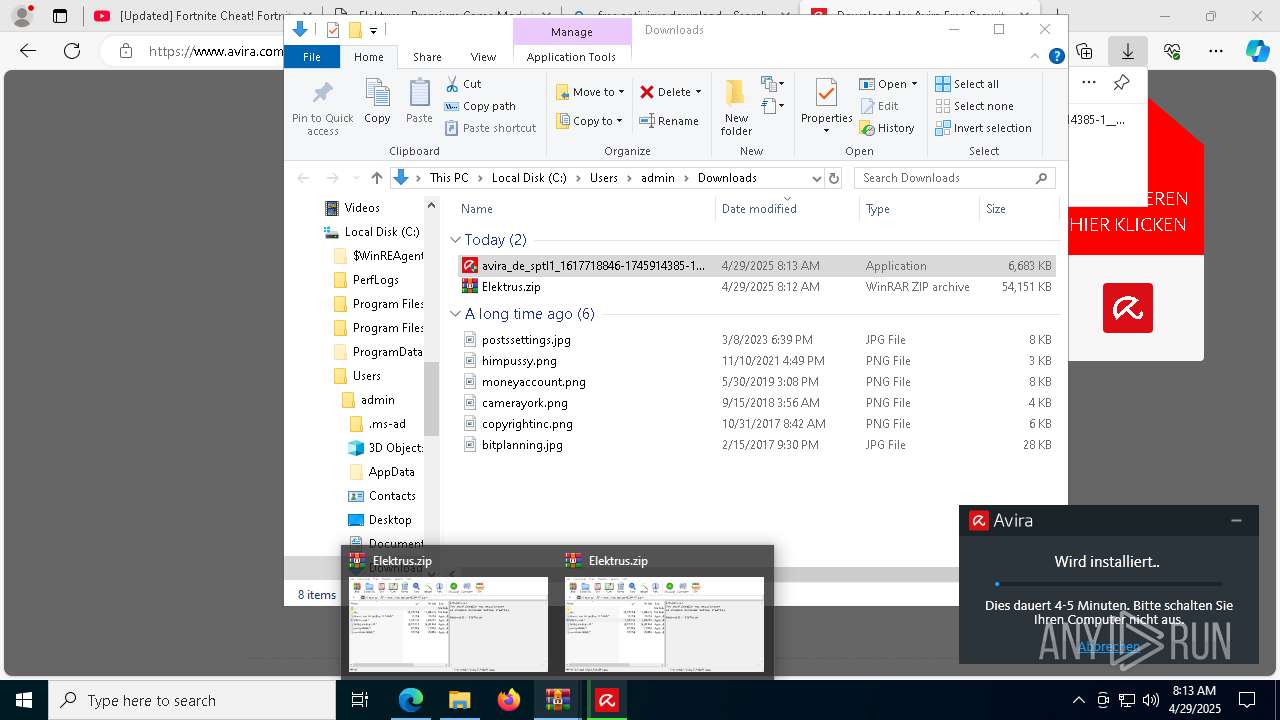Click Select all in ribbon

967,84
